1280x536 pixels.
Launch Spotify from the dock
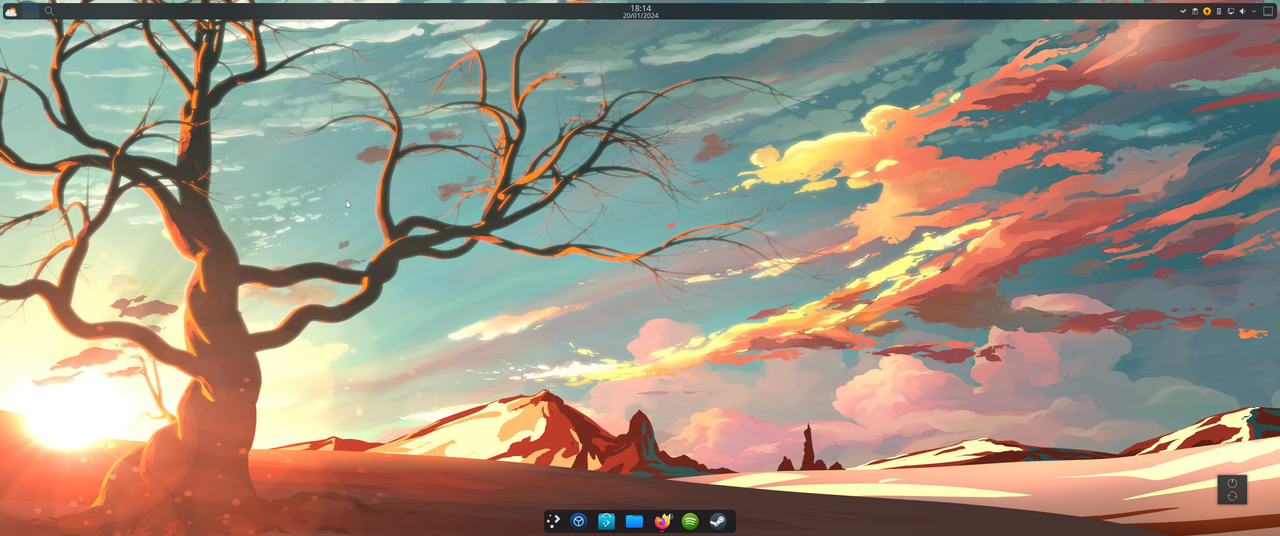coord(690,521)
